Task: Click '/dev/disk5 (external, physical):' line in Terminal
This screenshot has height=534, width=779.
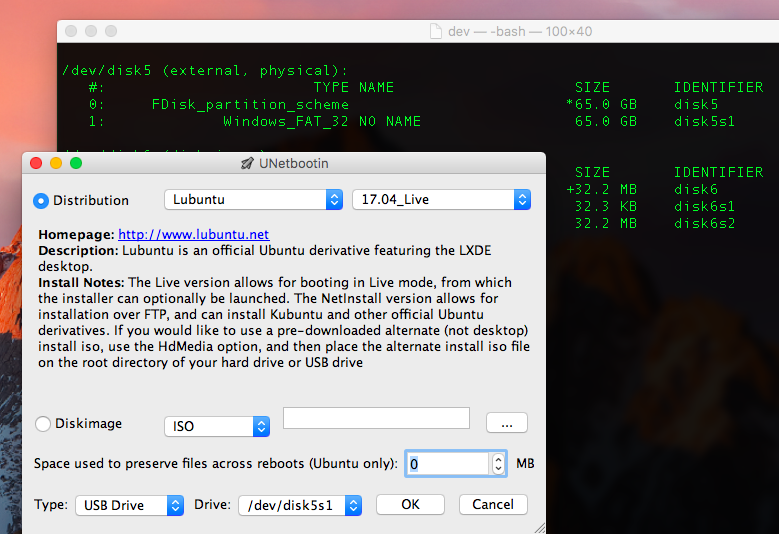Action: (x=205, y=71)
